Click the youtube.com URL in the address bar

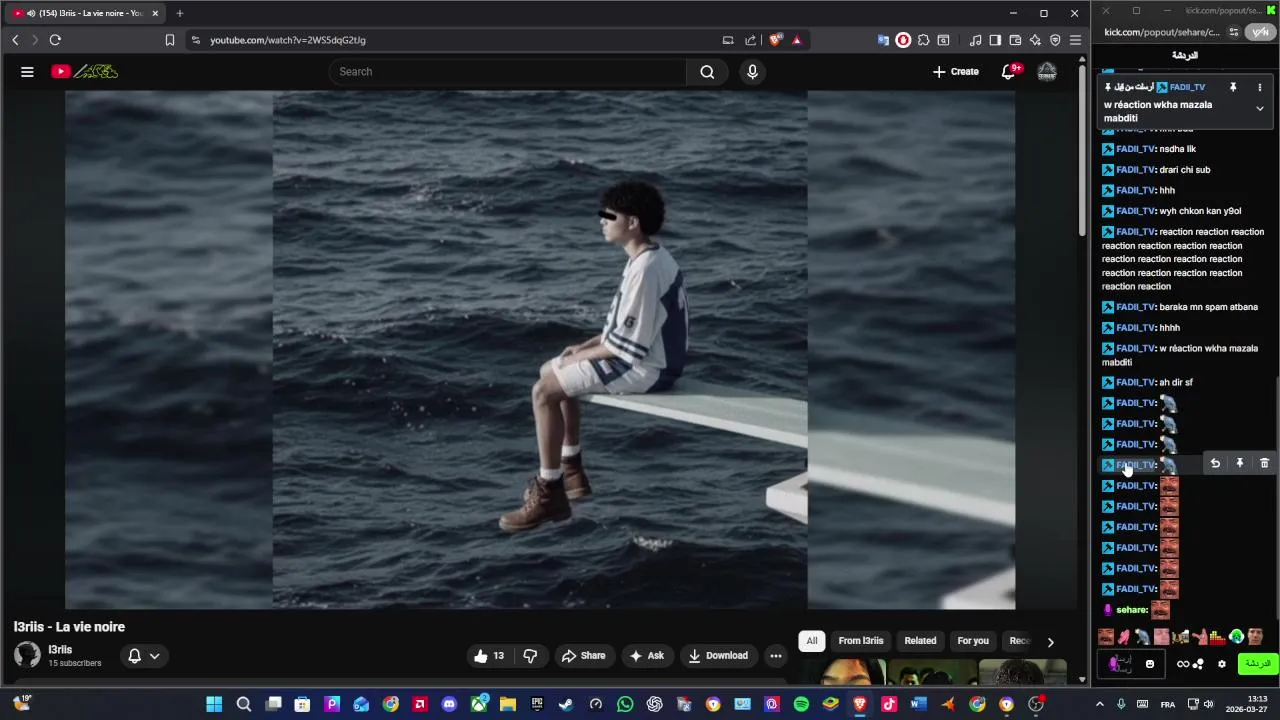pyautogui.click(x=288, y=40)
